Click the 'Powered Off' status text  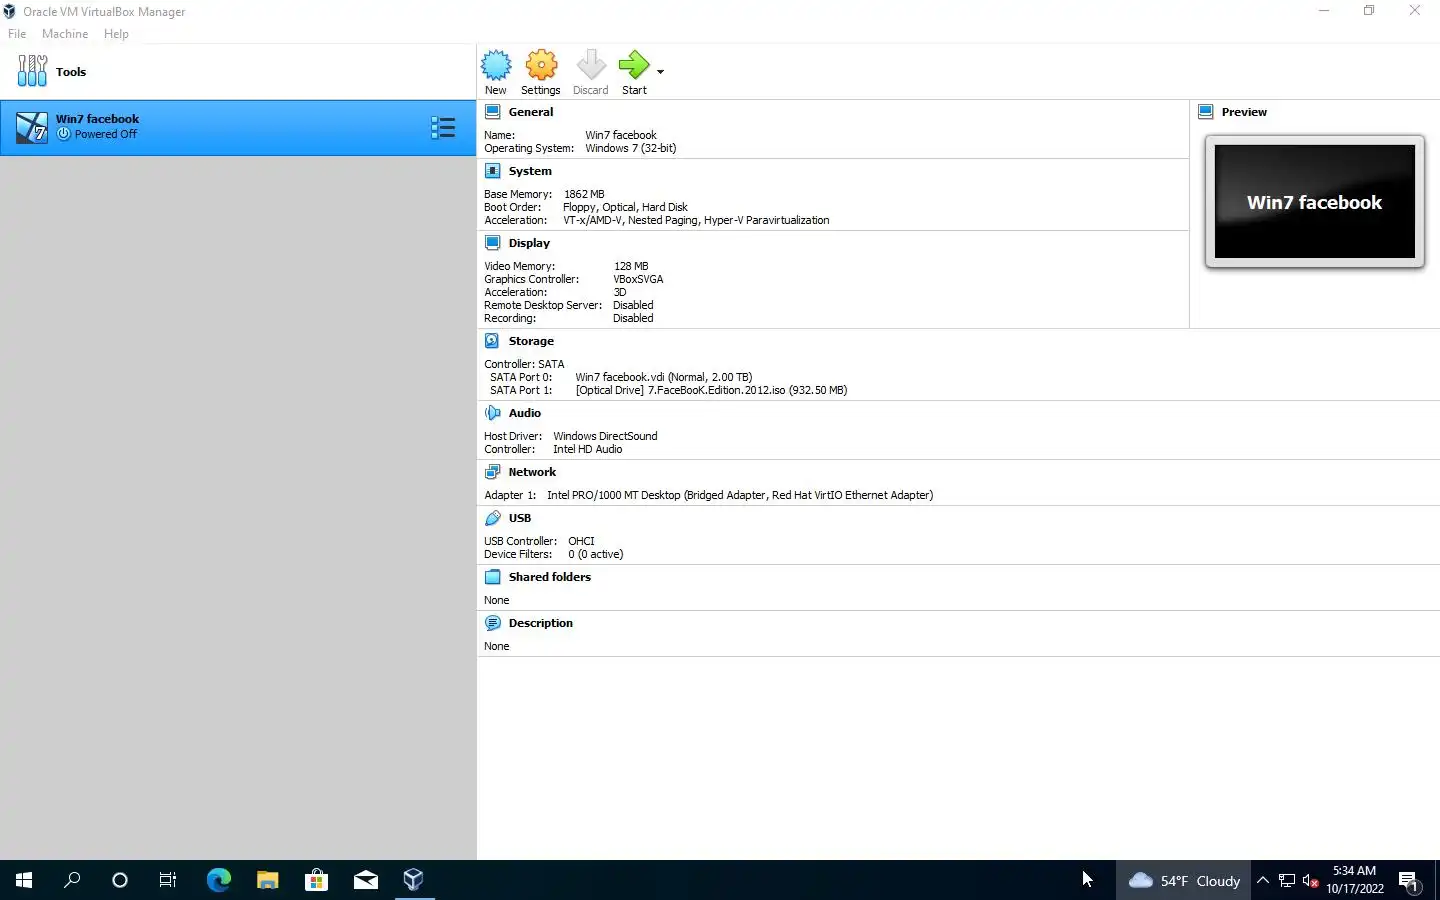pos(106,134)
